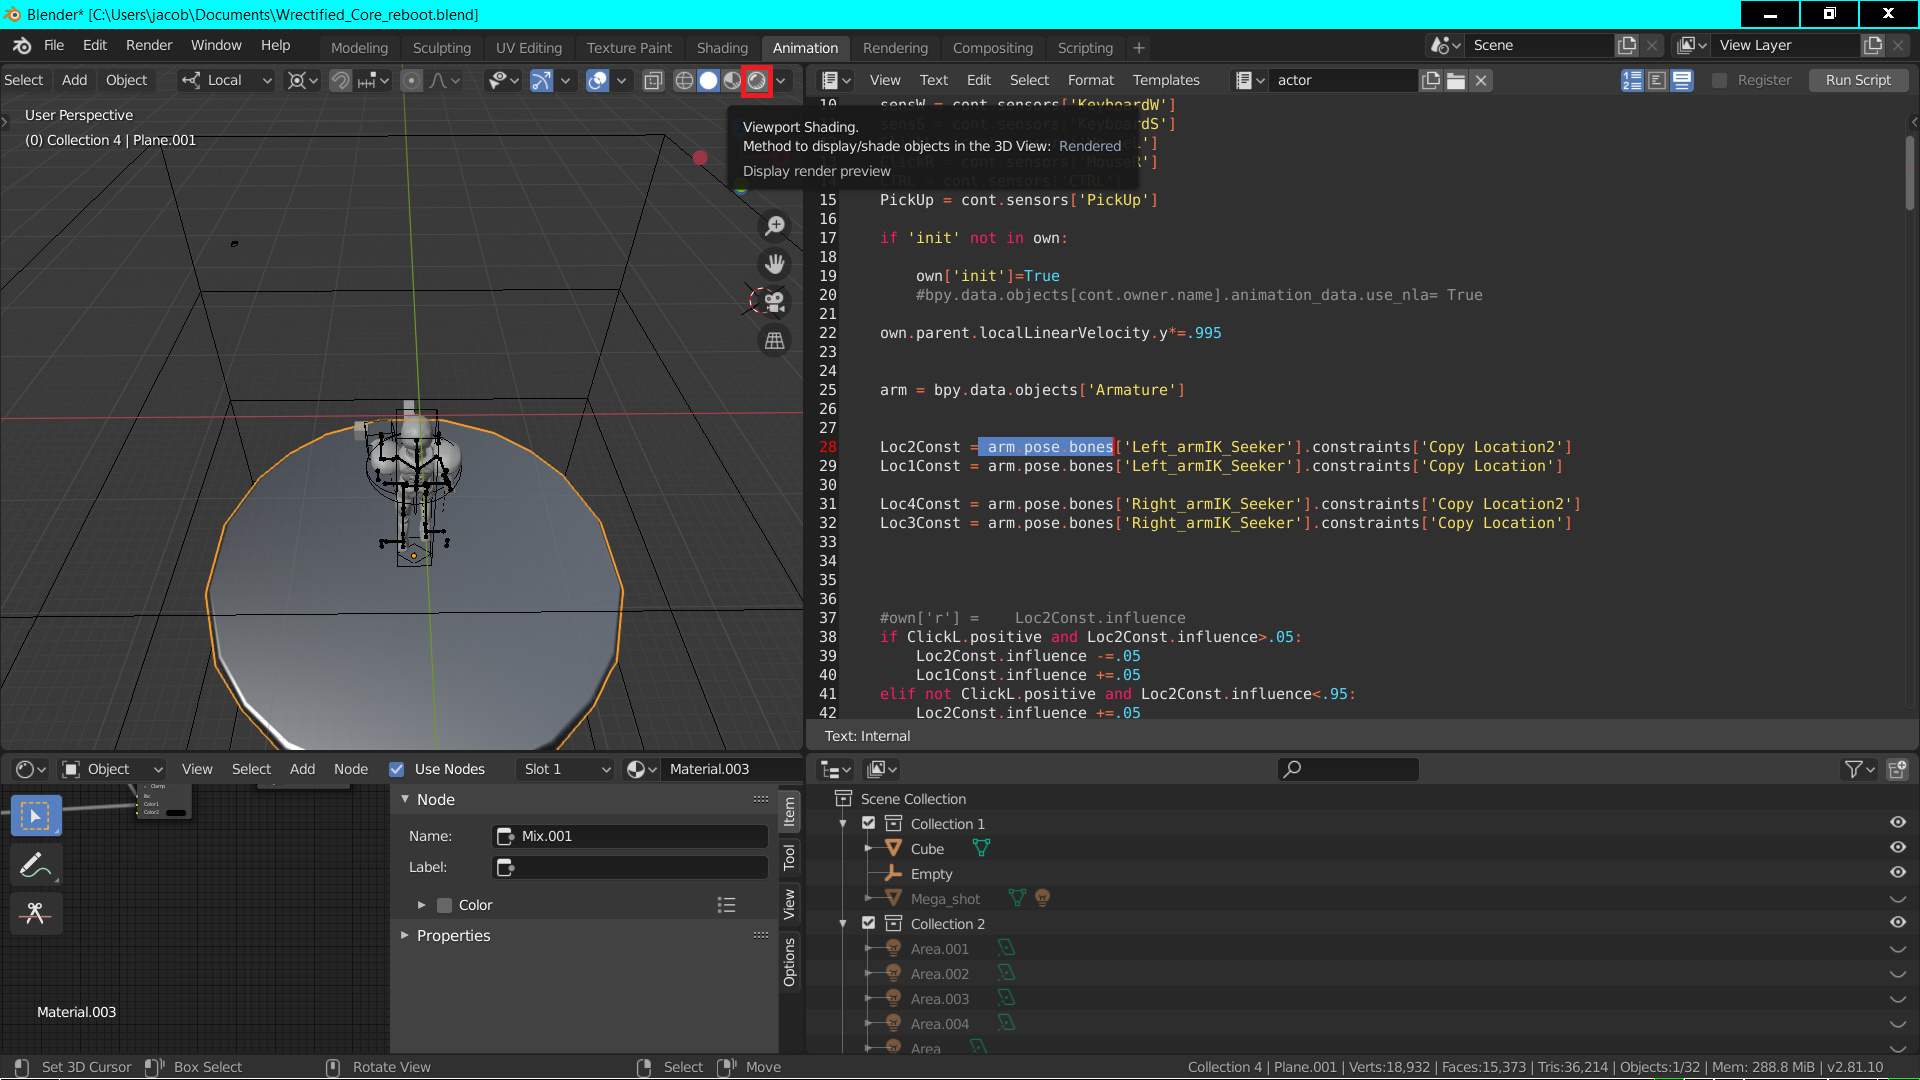
Task: Uncheck Use Nodes checkbox
Action: (397, 769)
